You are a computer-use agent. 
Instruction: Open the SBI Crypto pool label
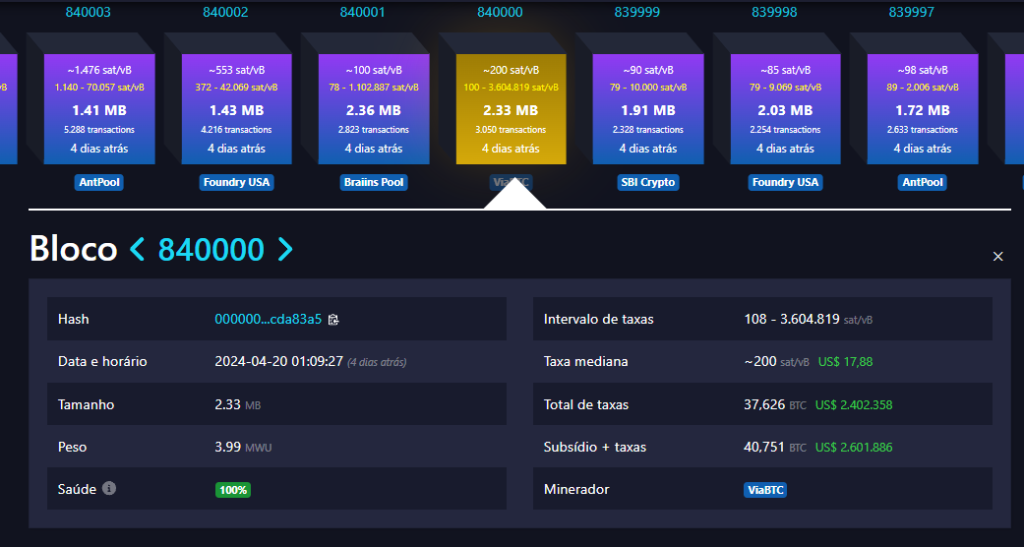pyautogui.click(x=648, y=182)
